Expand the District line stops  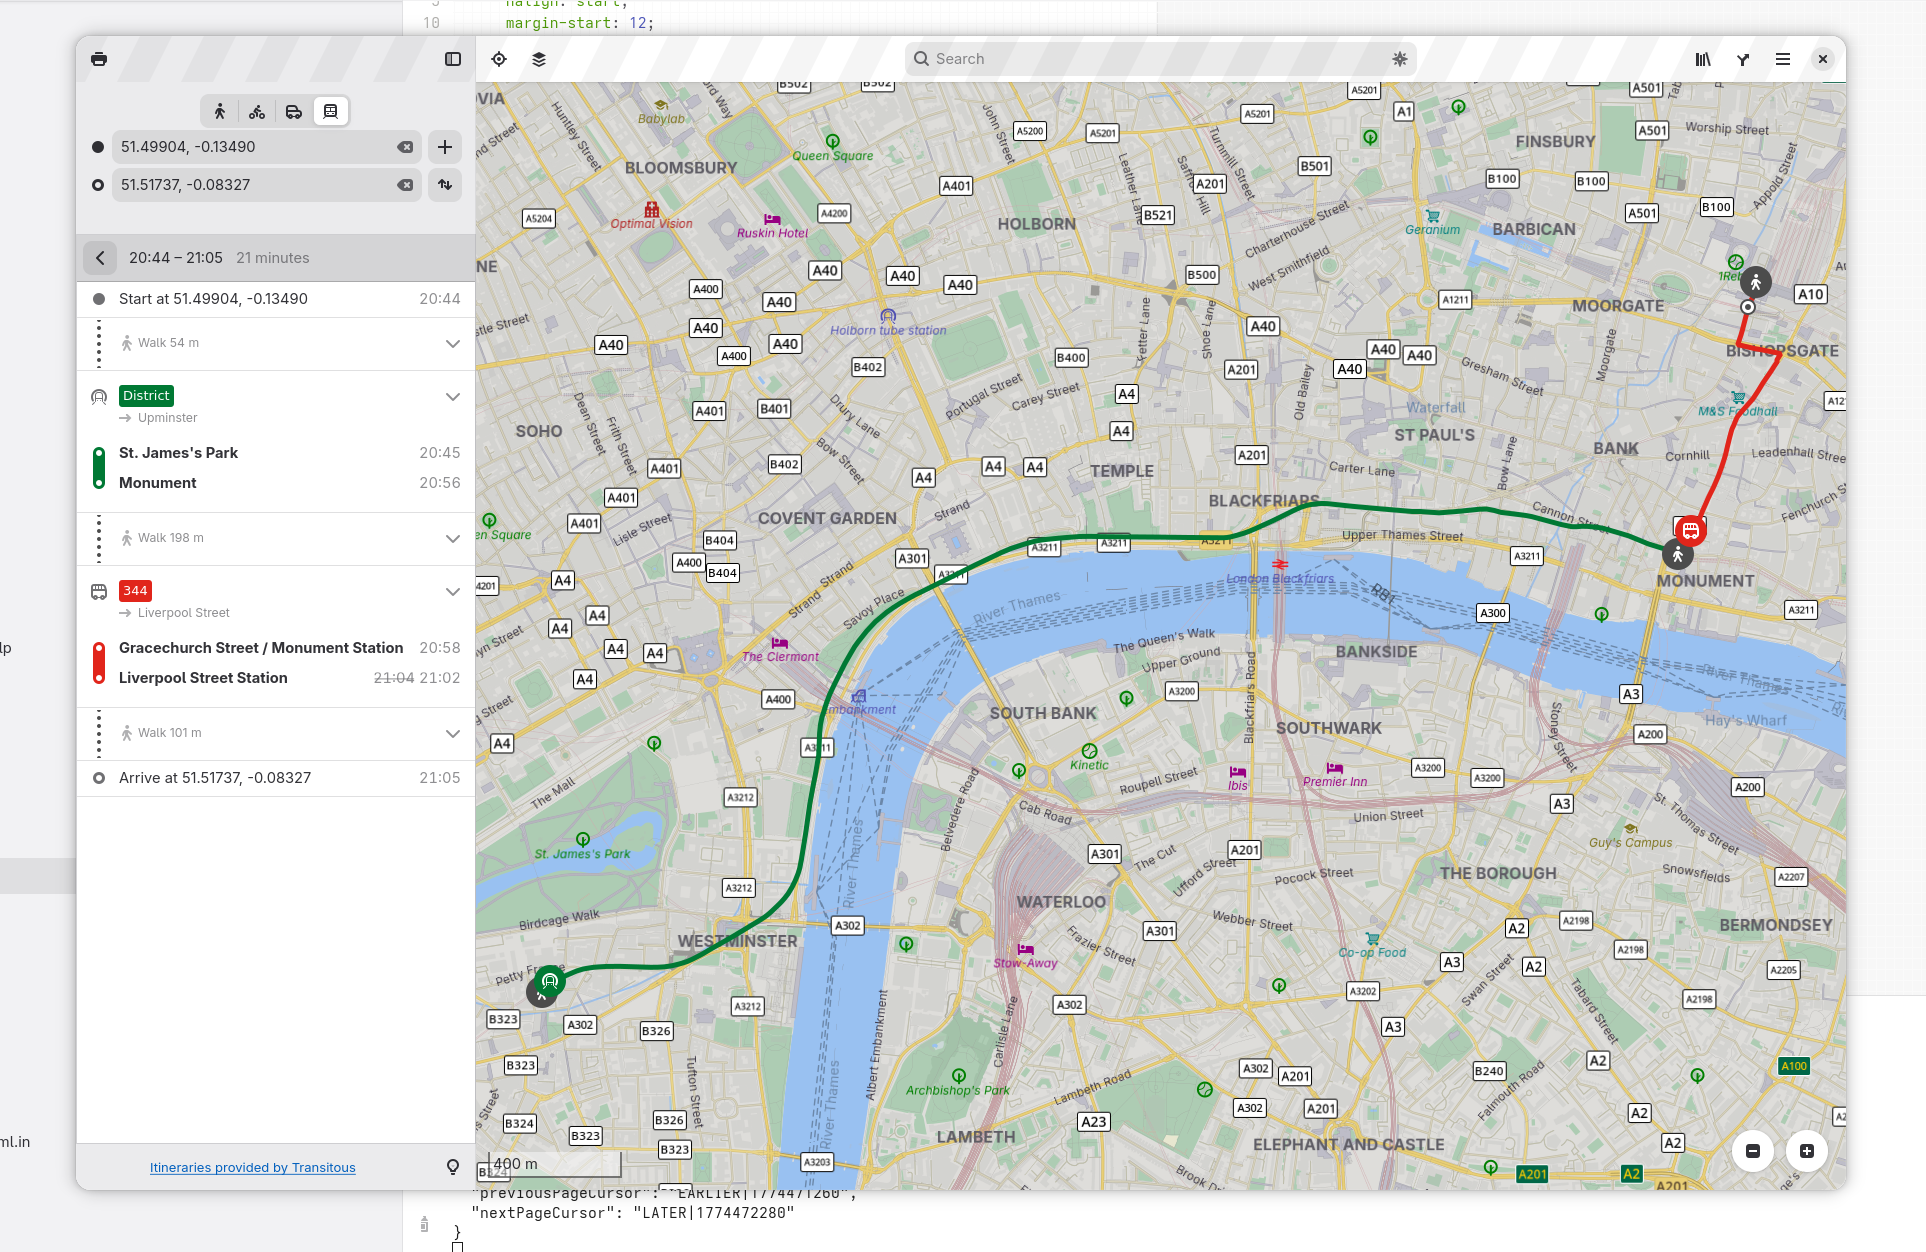[x=452, y=397]
